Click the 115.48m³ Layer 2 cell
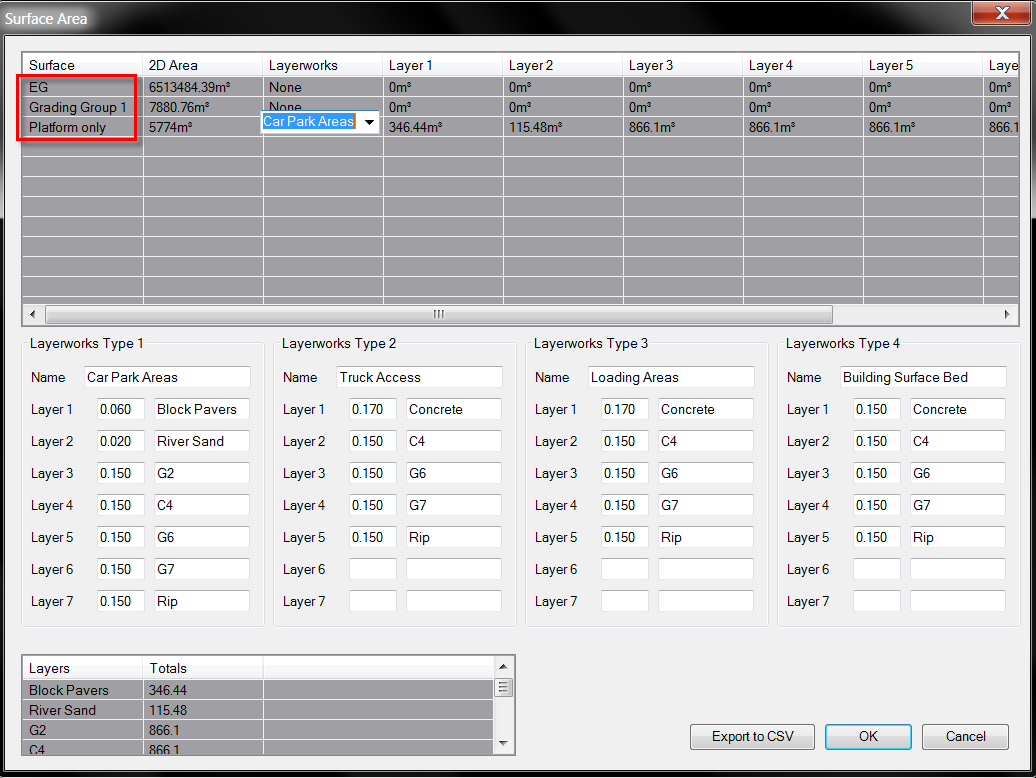Screen dimensions: 1036x778 (x=563, y=127)
